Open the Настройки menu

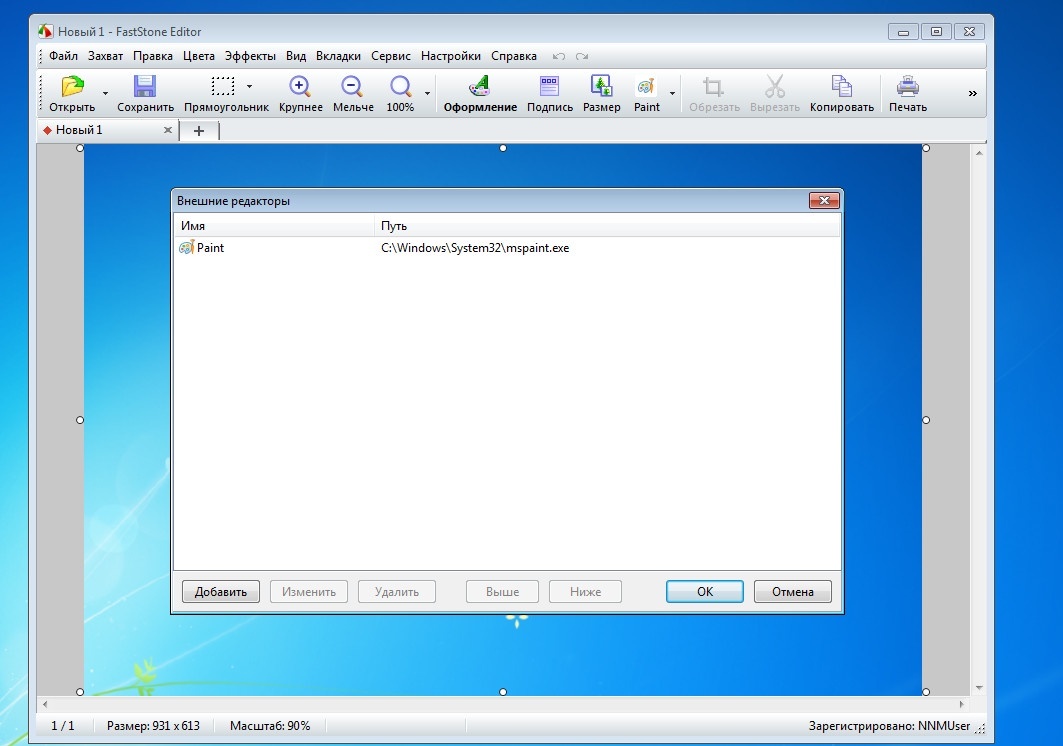(x=451, y=56)
